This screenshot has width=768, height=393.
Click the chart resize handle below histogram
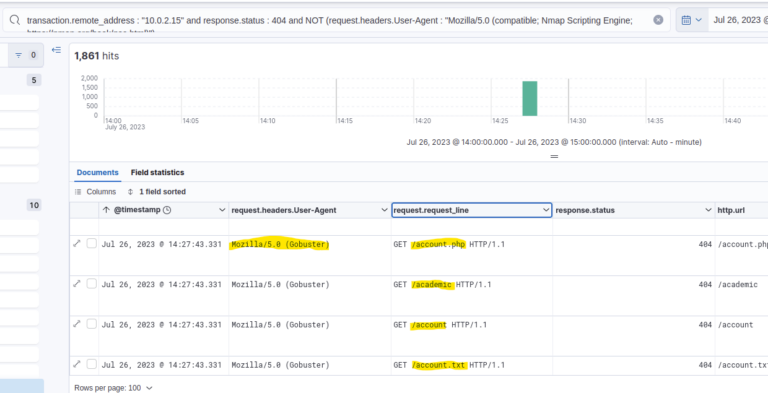click(x=554, y=156)
